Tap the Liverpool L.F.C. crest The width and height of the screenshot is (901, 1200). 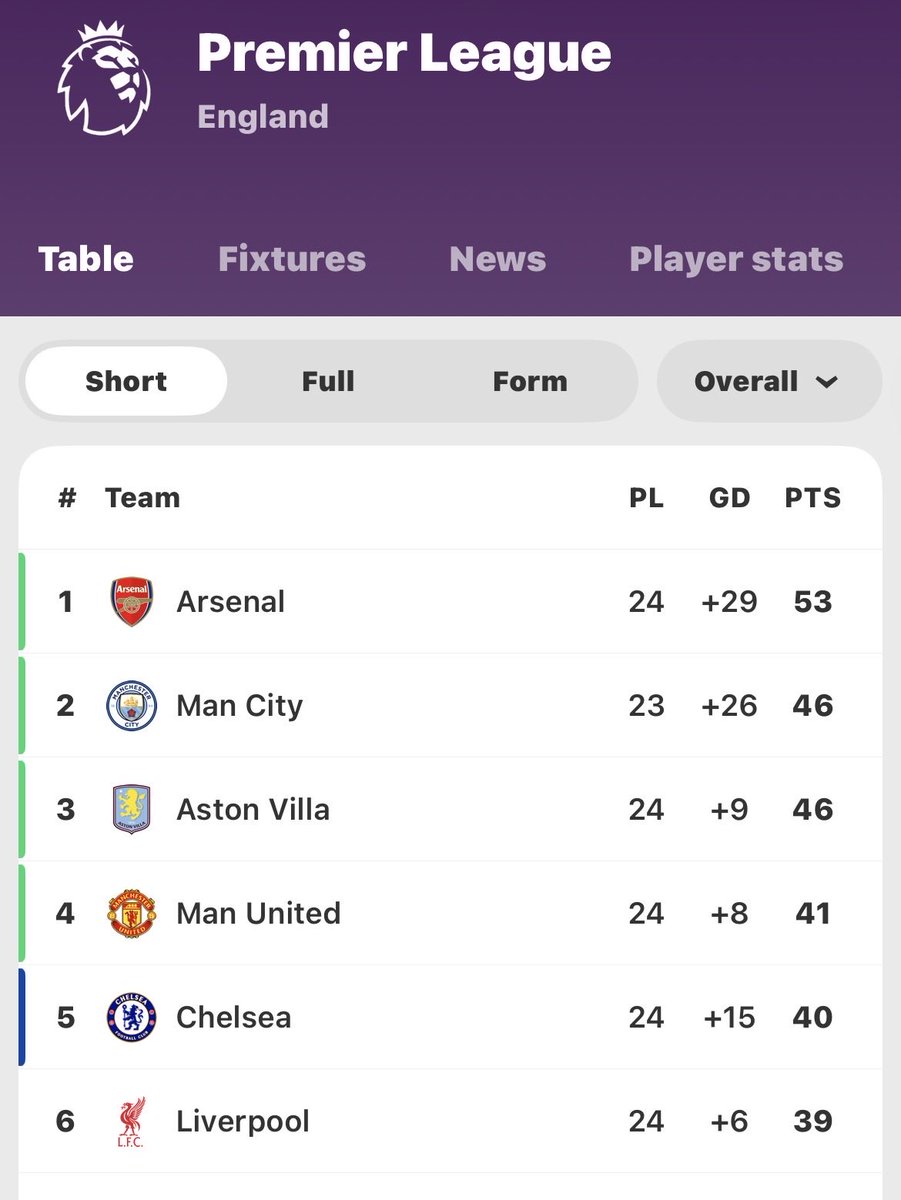coord(131,1122)
